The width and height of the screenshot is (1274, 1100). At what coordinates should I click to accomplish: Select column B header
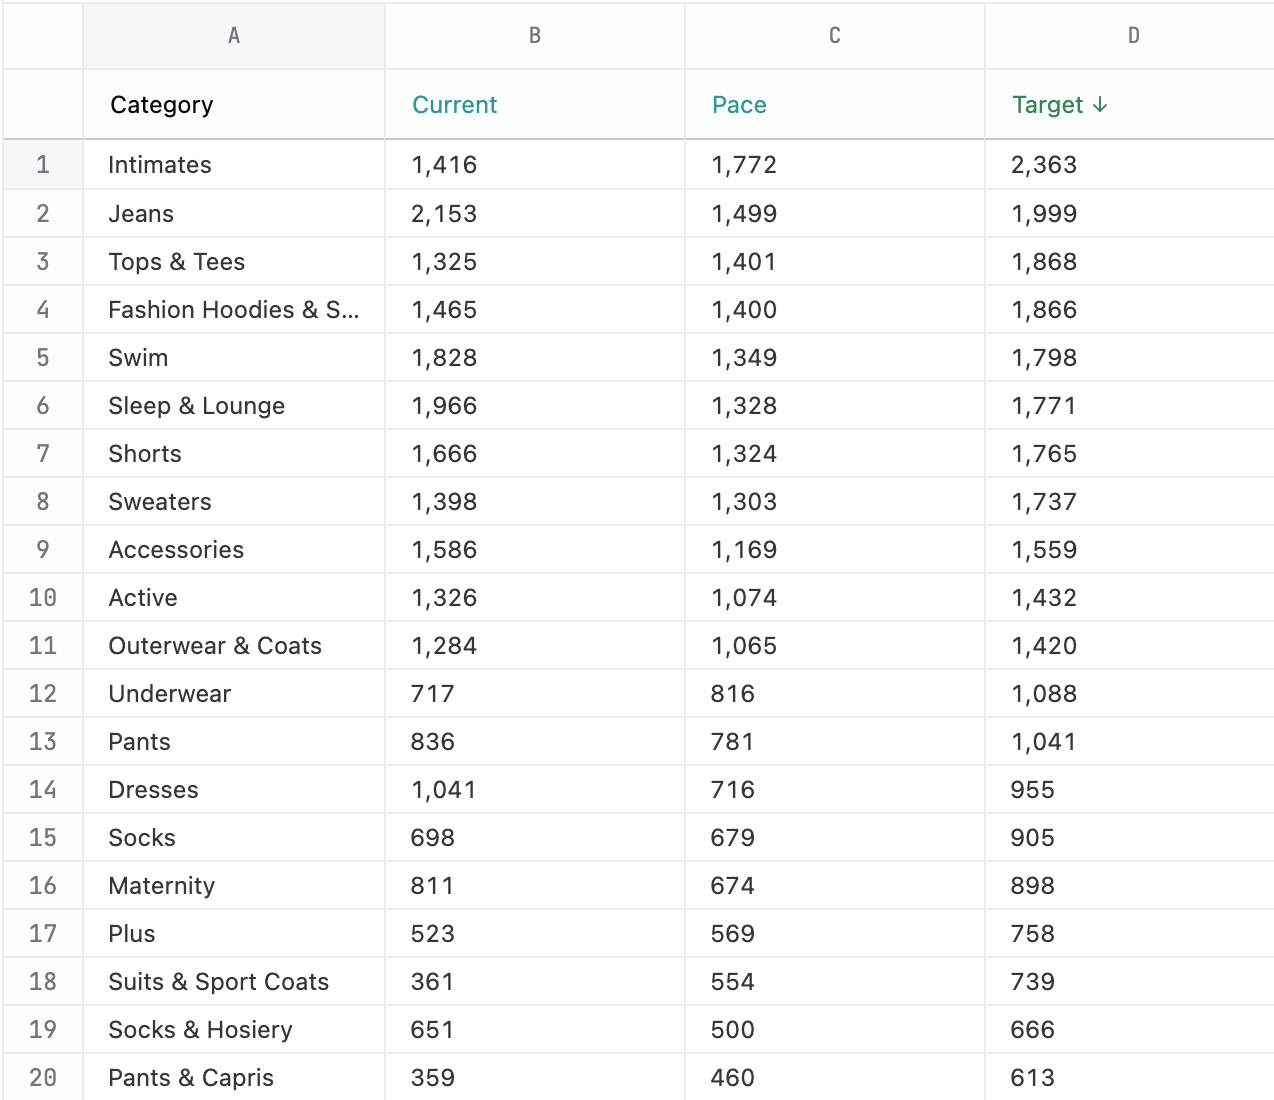(535, 36)
